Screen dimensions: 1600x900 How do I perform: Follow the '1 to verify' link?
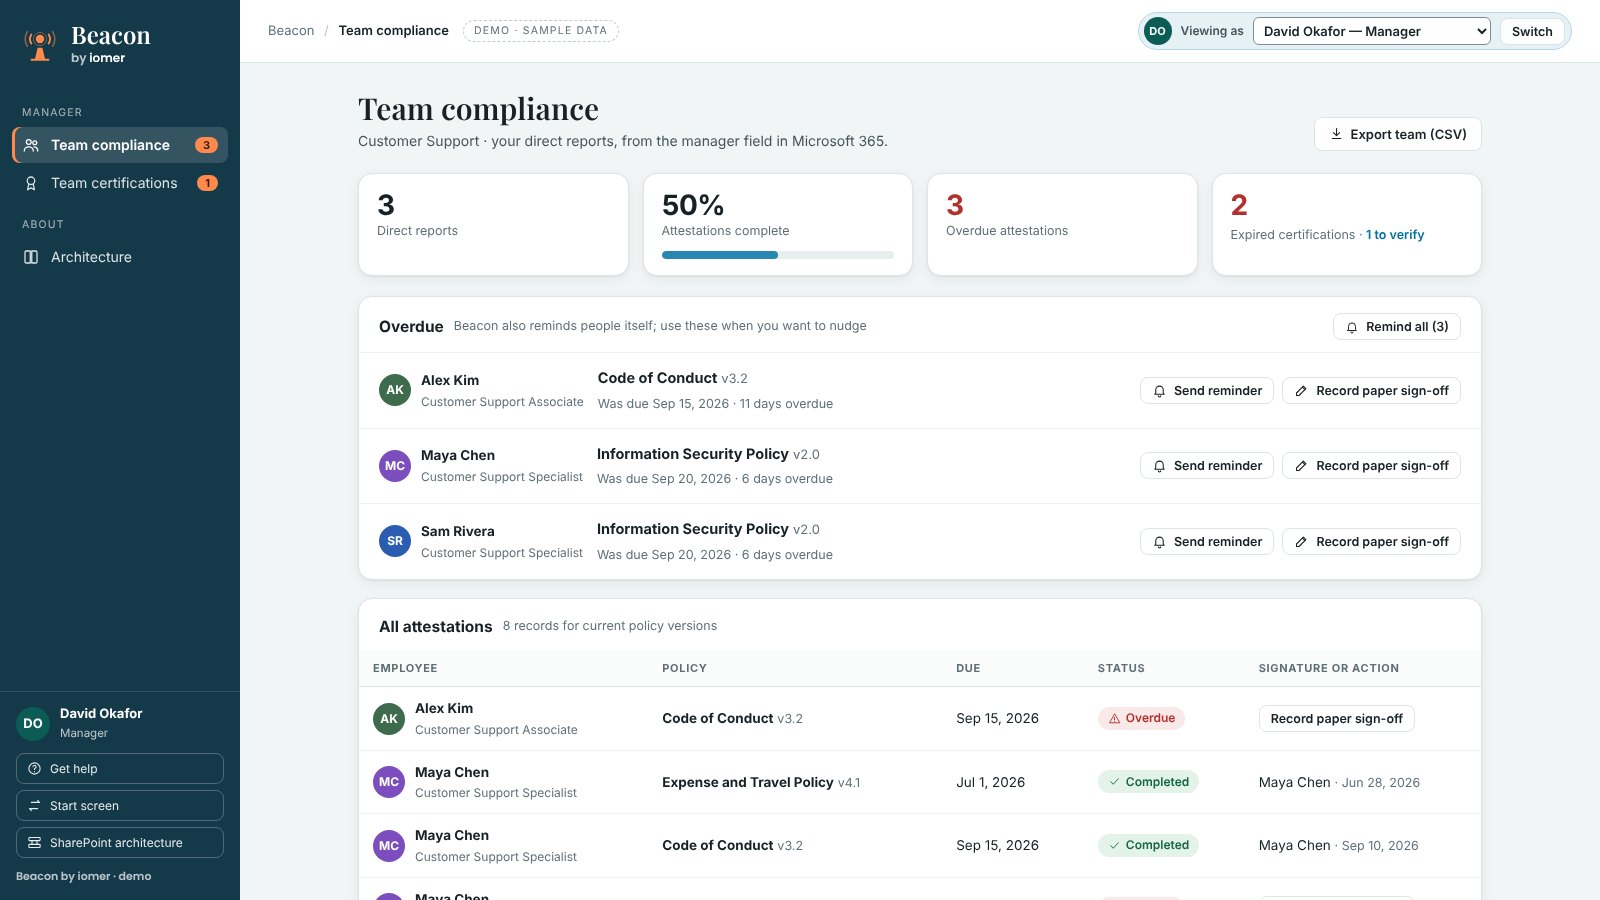click(1395, 235)
